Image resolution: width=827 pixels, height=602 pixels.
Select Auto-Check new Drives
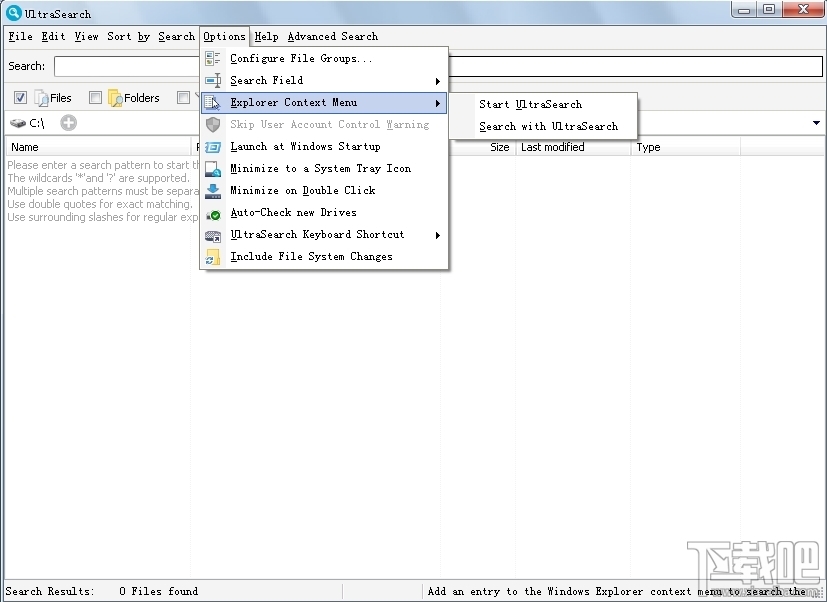(324, 213)
